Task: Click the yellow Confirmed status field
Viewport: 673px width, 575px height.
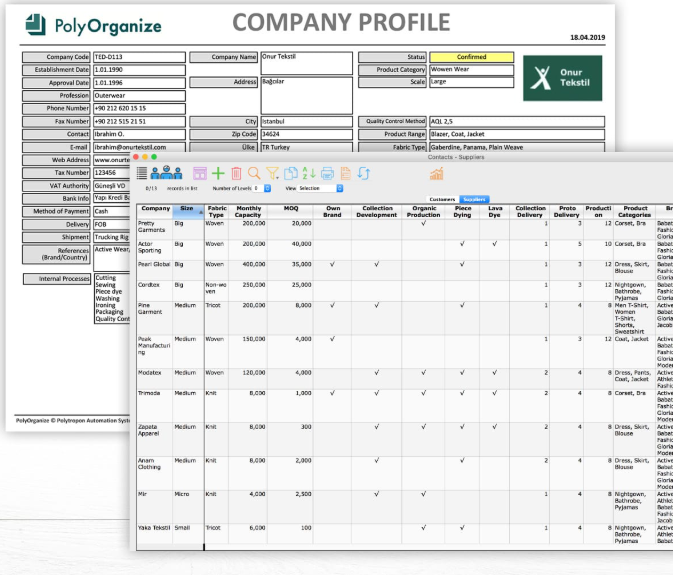Action: (471, 57)
